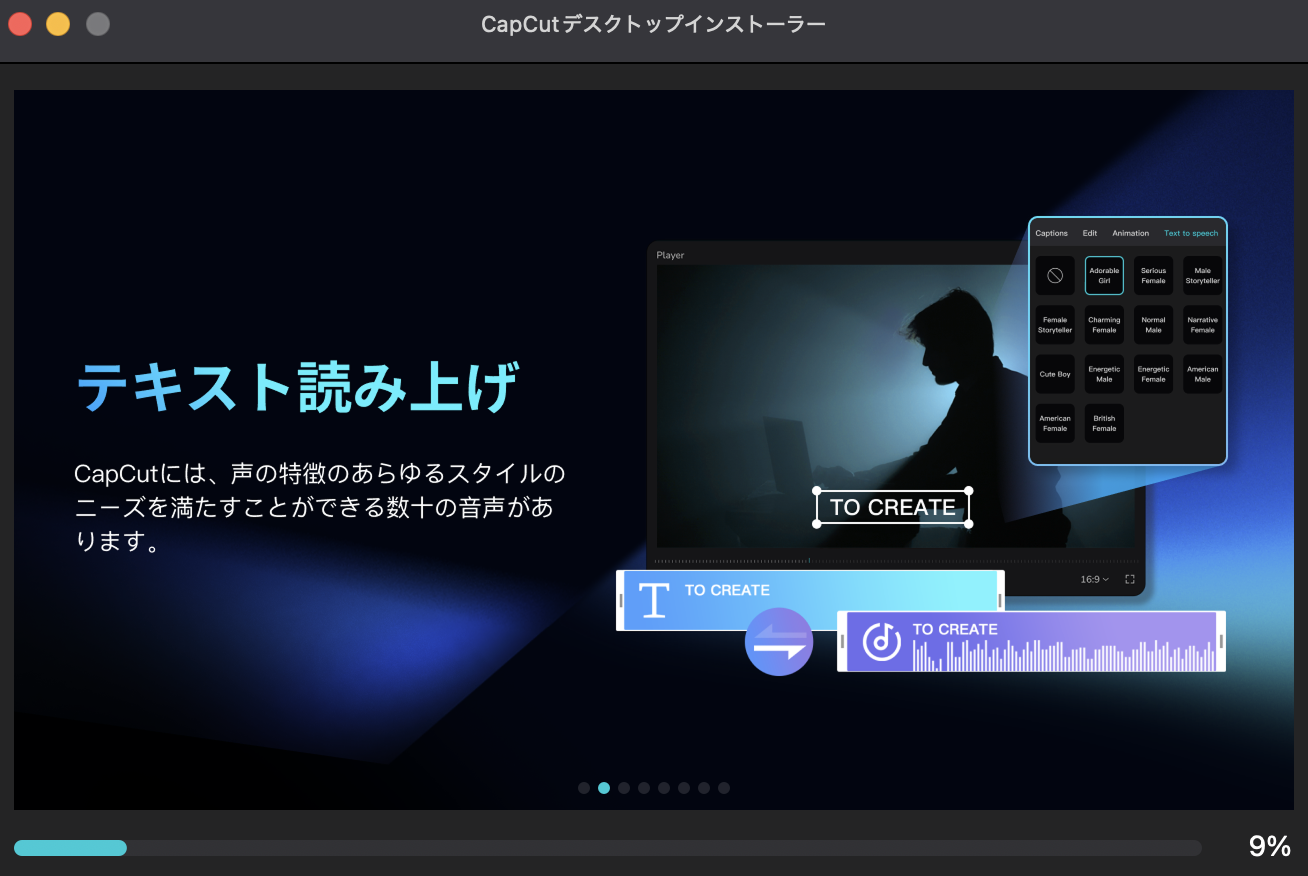The height and width of the screenshot is (876, 1308).
Task: Switch to the Edit tab
Action: (1090, 233)
